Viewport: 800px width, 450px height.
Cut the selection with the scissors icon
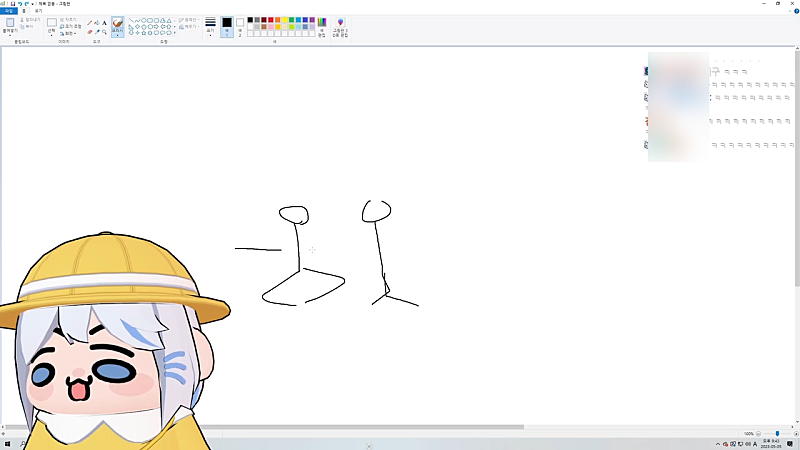[x=30, y=20]
